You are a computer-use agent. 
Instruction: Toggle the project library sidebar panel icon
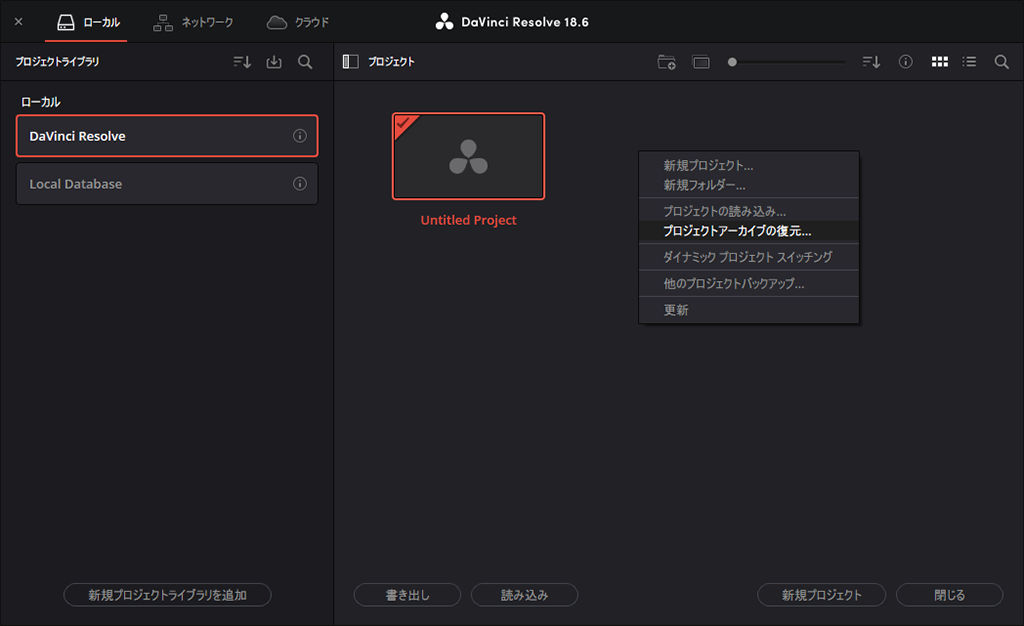351,61
